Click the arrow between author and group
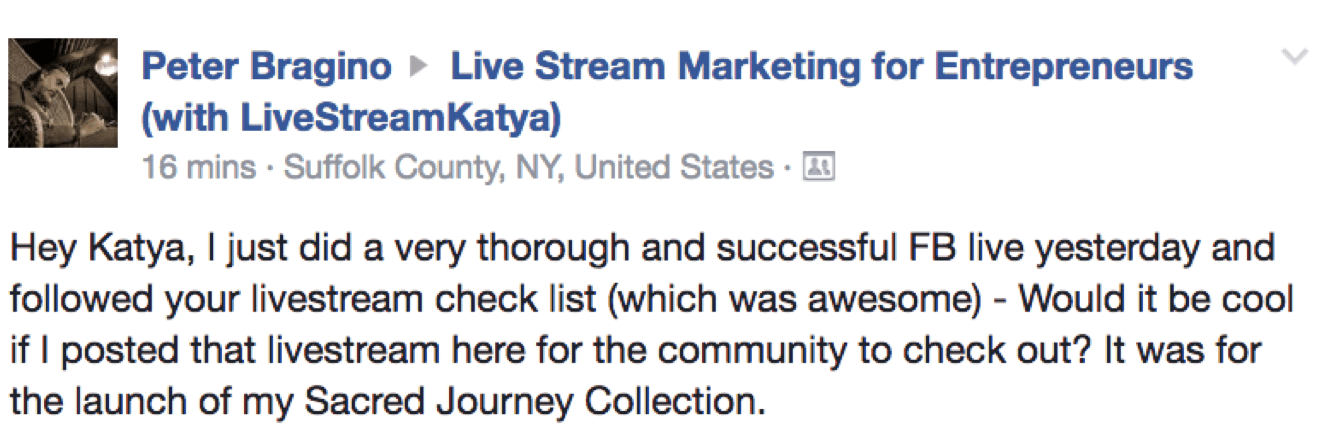This screenshot has width=1332, height=440. coord(420,69)
